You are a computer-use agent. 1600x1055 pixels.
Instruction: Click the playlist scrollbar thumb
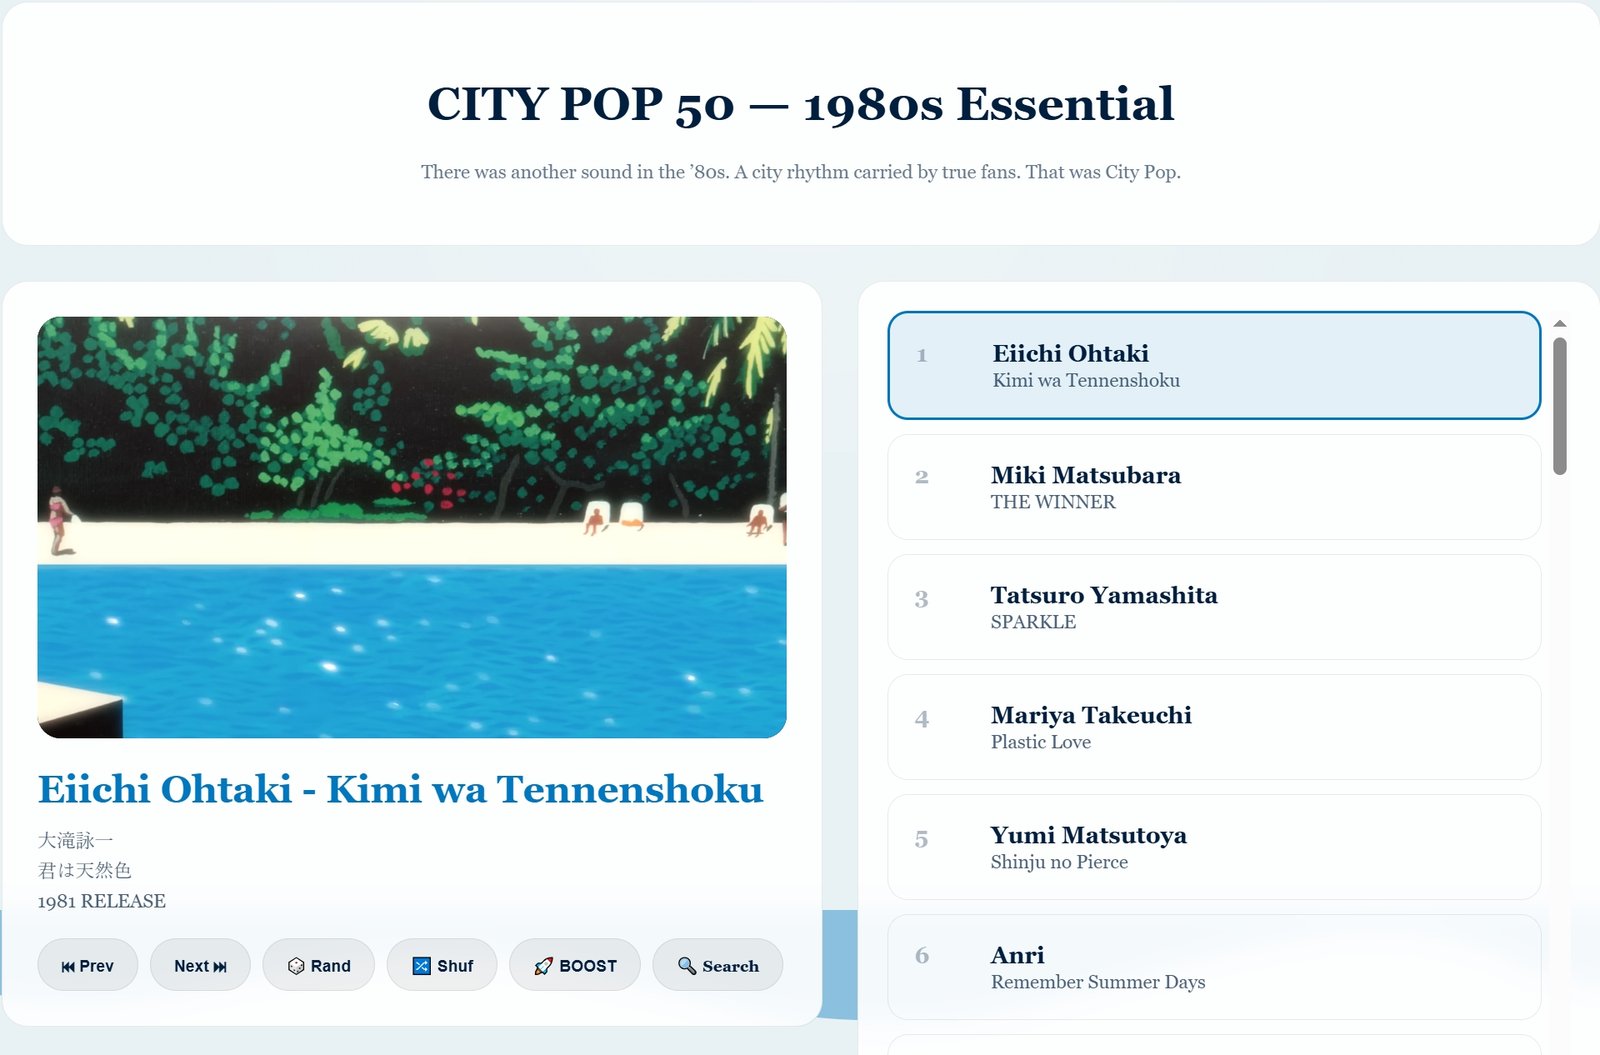click(x=1559, y=405)
